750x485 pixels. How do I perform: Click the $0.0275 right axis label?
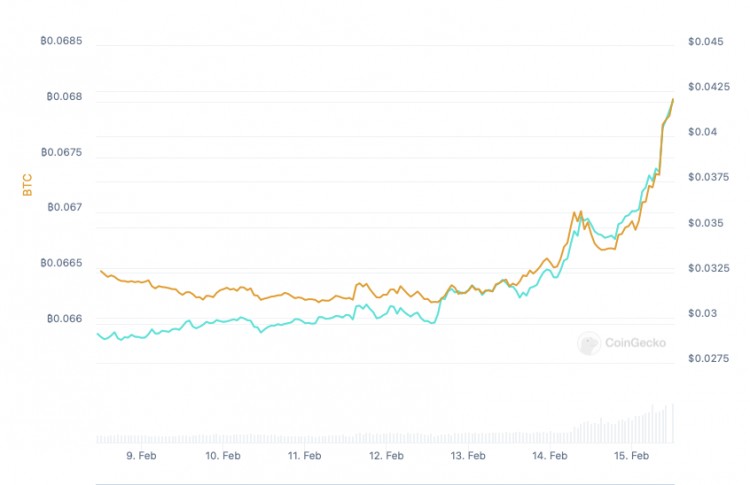[x=708, y=359]
